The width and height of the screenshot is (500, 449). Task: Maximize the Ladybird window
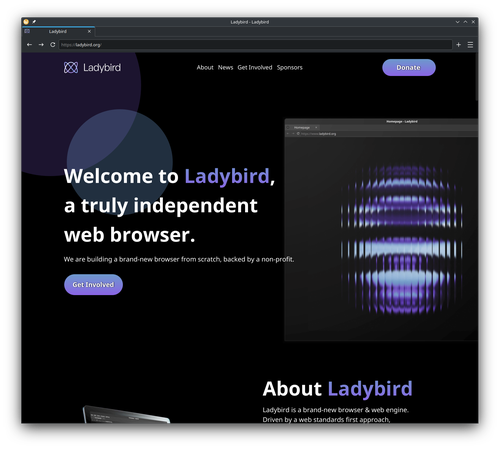click(x=465, y=22)
